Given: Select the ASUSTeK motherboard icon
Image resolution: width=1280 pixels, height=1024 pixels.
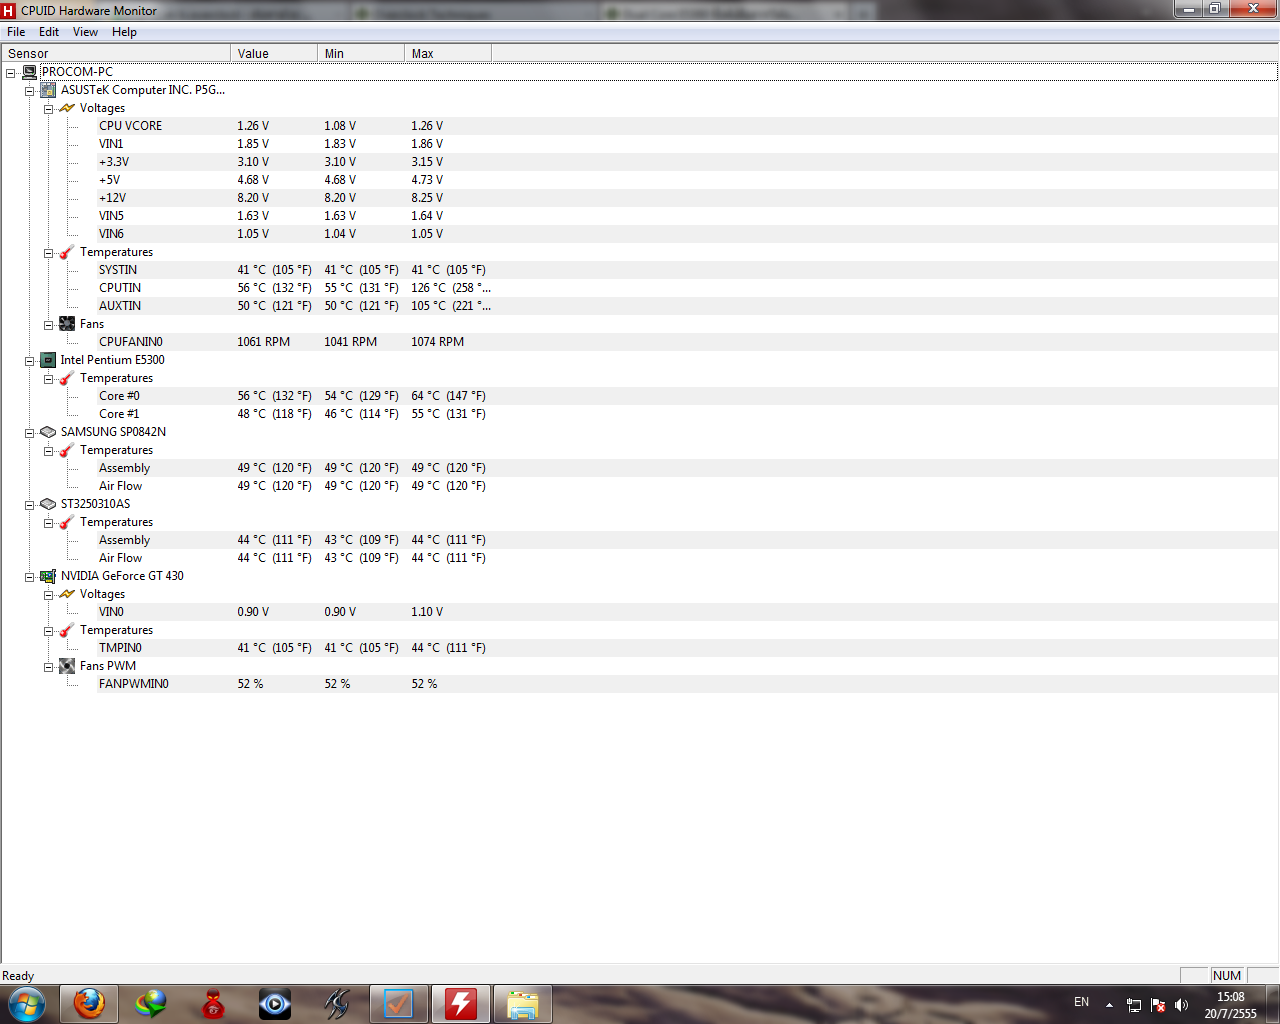Looking at the screenshot, I should click(48, 90).
